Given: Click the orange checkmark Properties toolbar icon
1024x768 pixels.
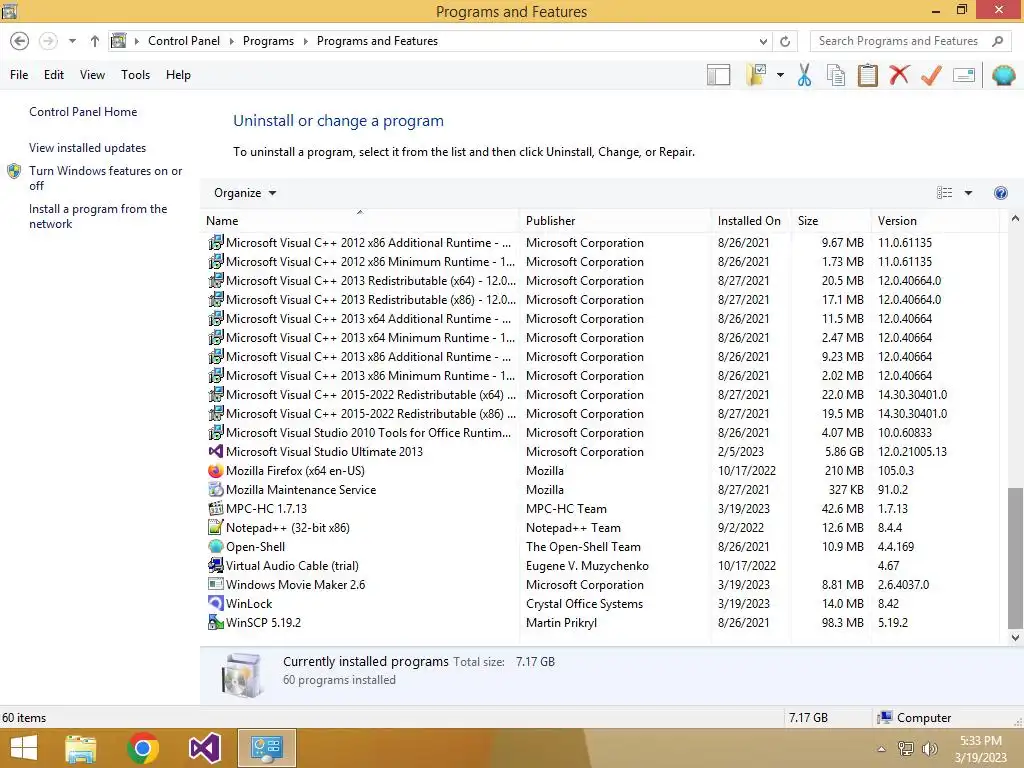Looking at the screenshot, I should click(931, 75).
